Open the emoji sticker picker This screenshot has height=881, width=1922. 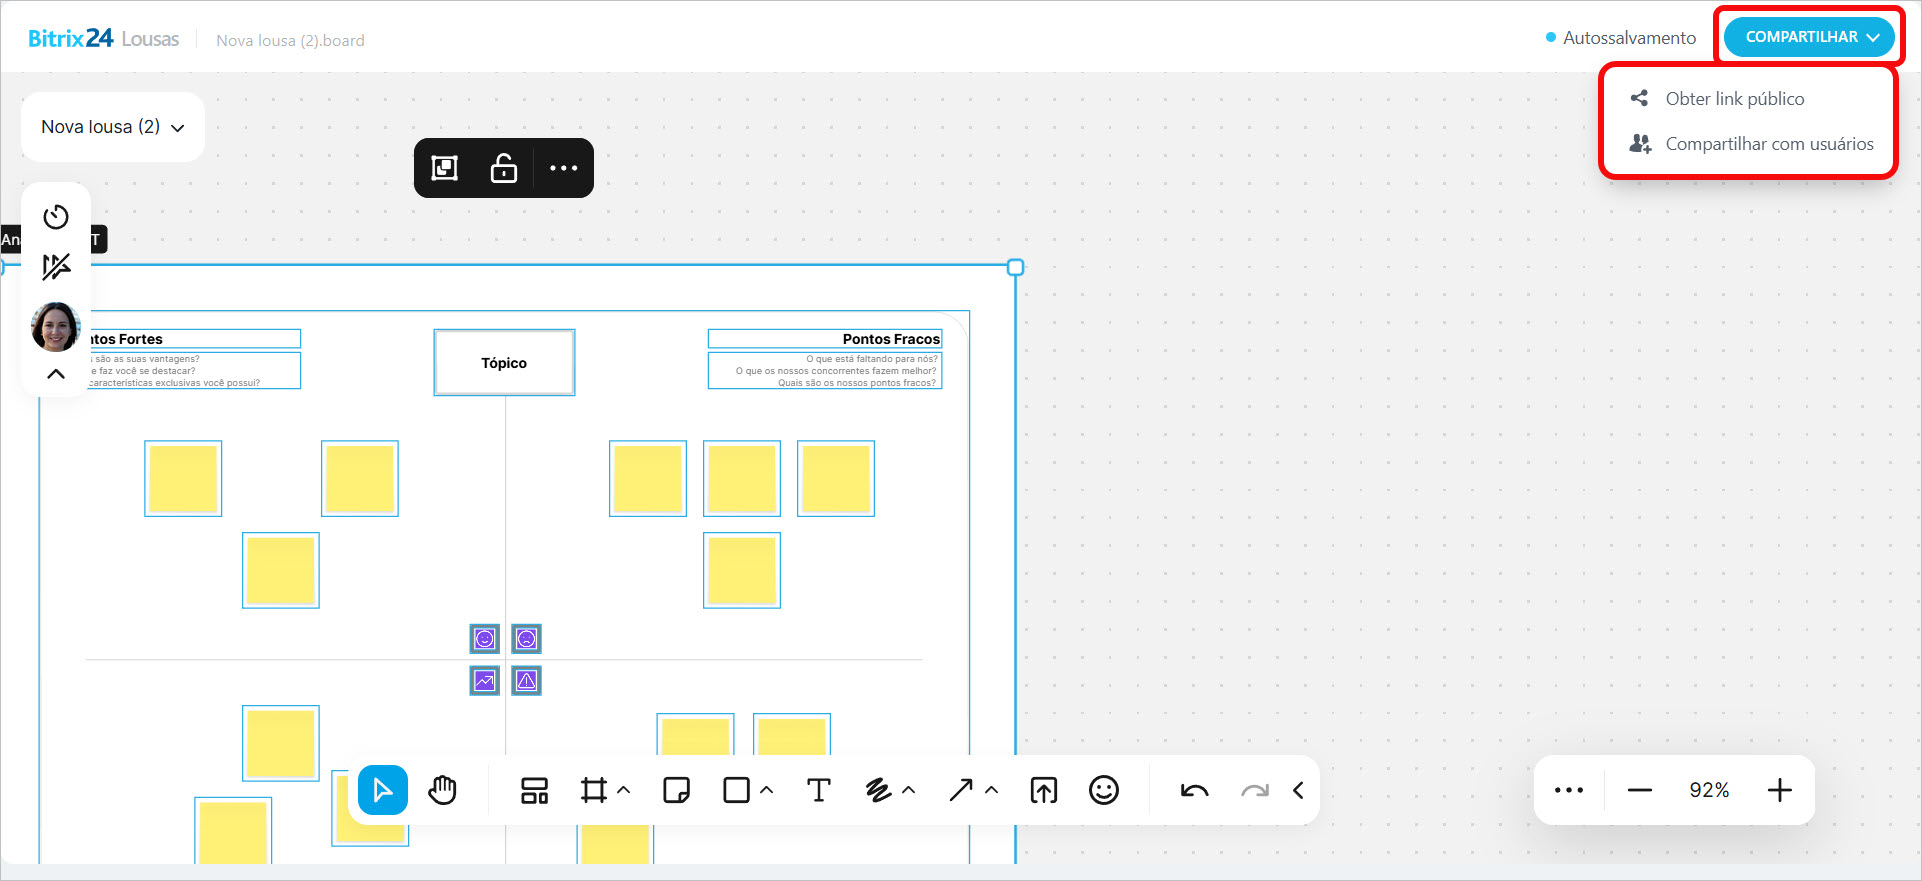[x=1103, y=791]
